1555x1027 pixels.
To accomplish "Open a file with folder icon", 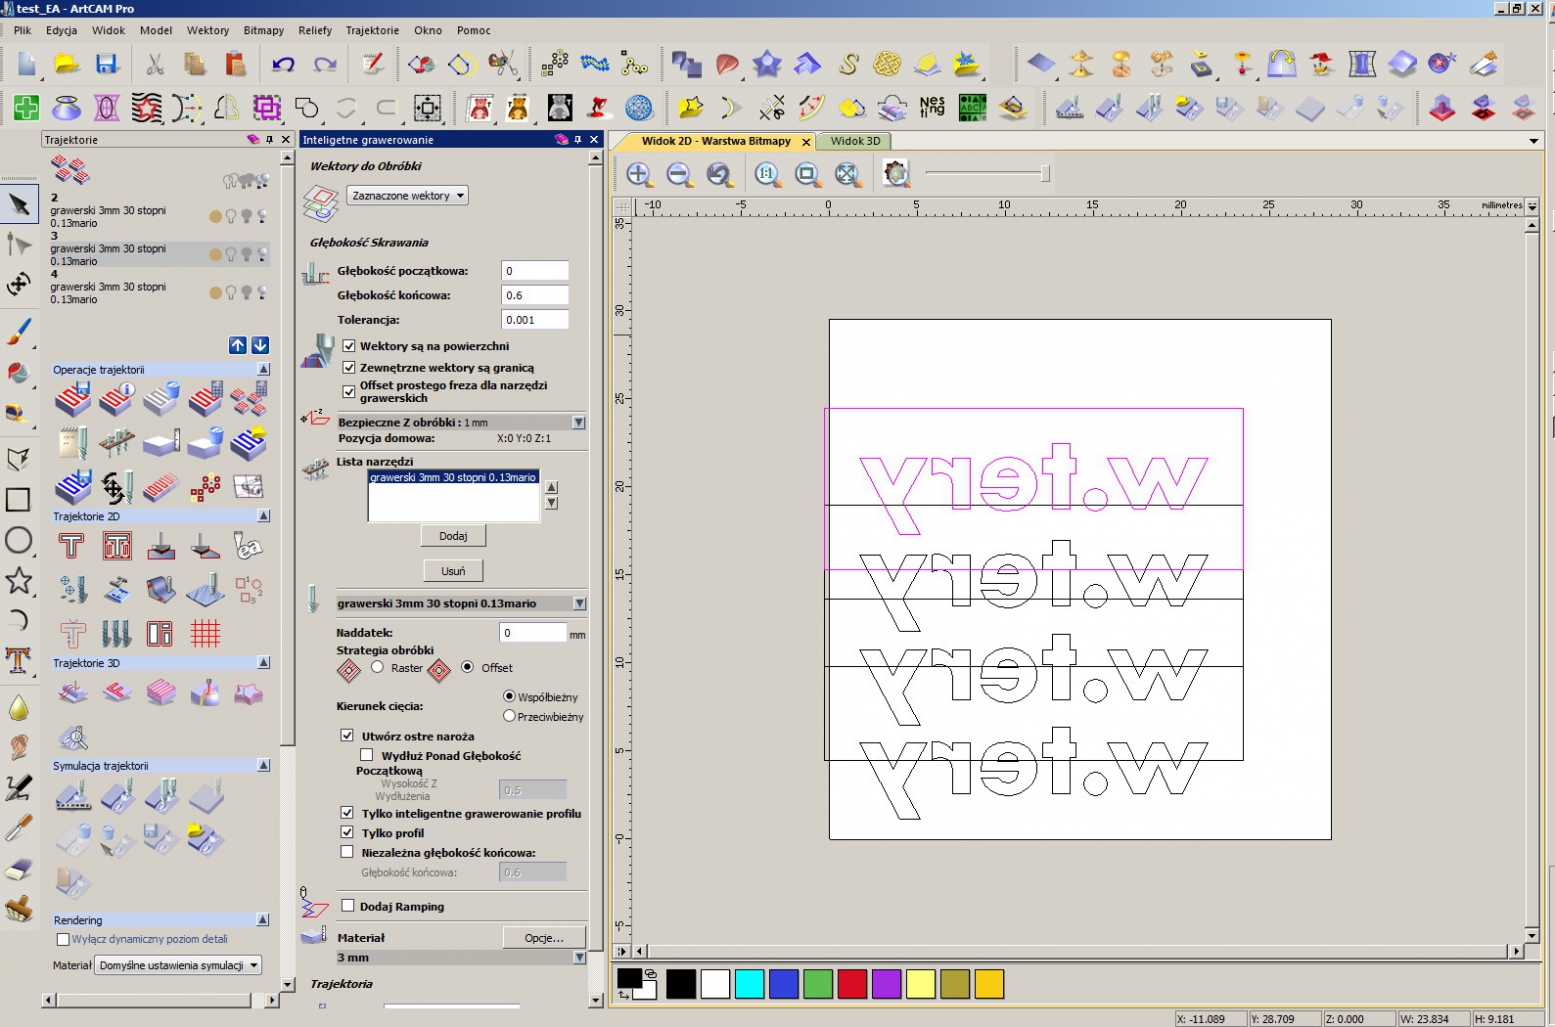I will point(67,65).
